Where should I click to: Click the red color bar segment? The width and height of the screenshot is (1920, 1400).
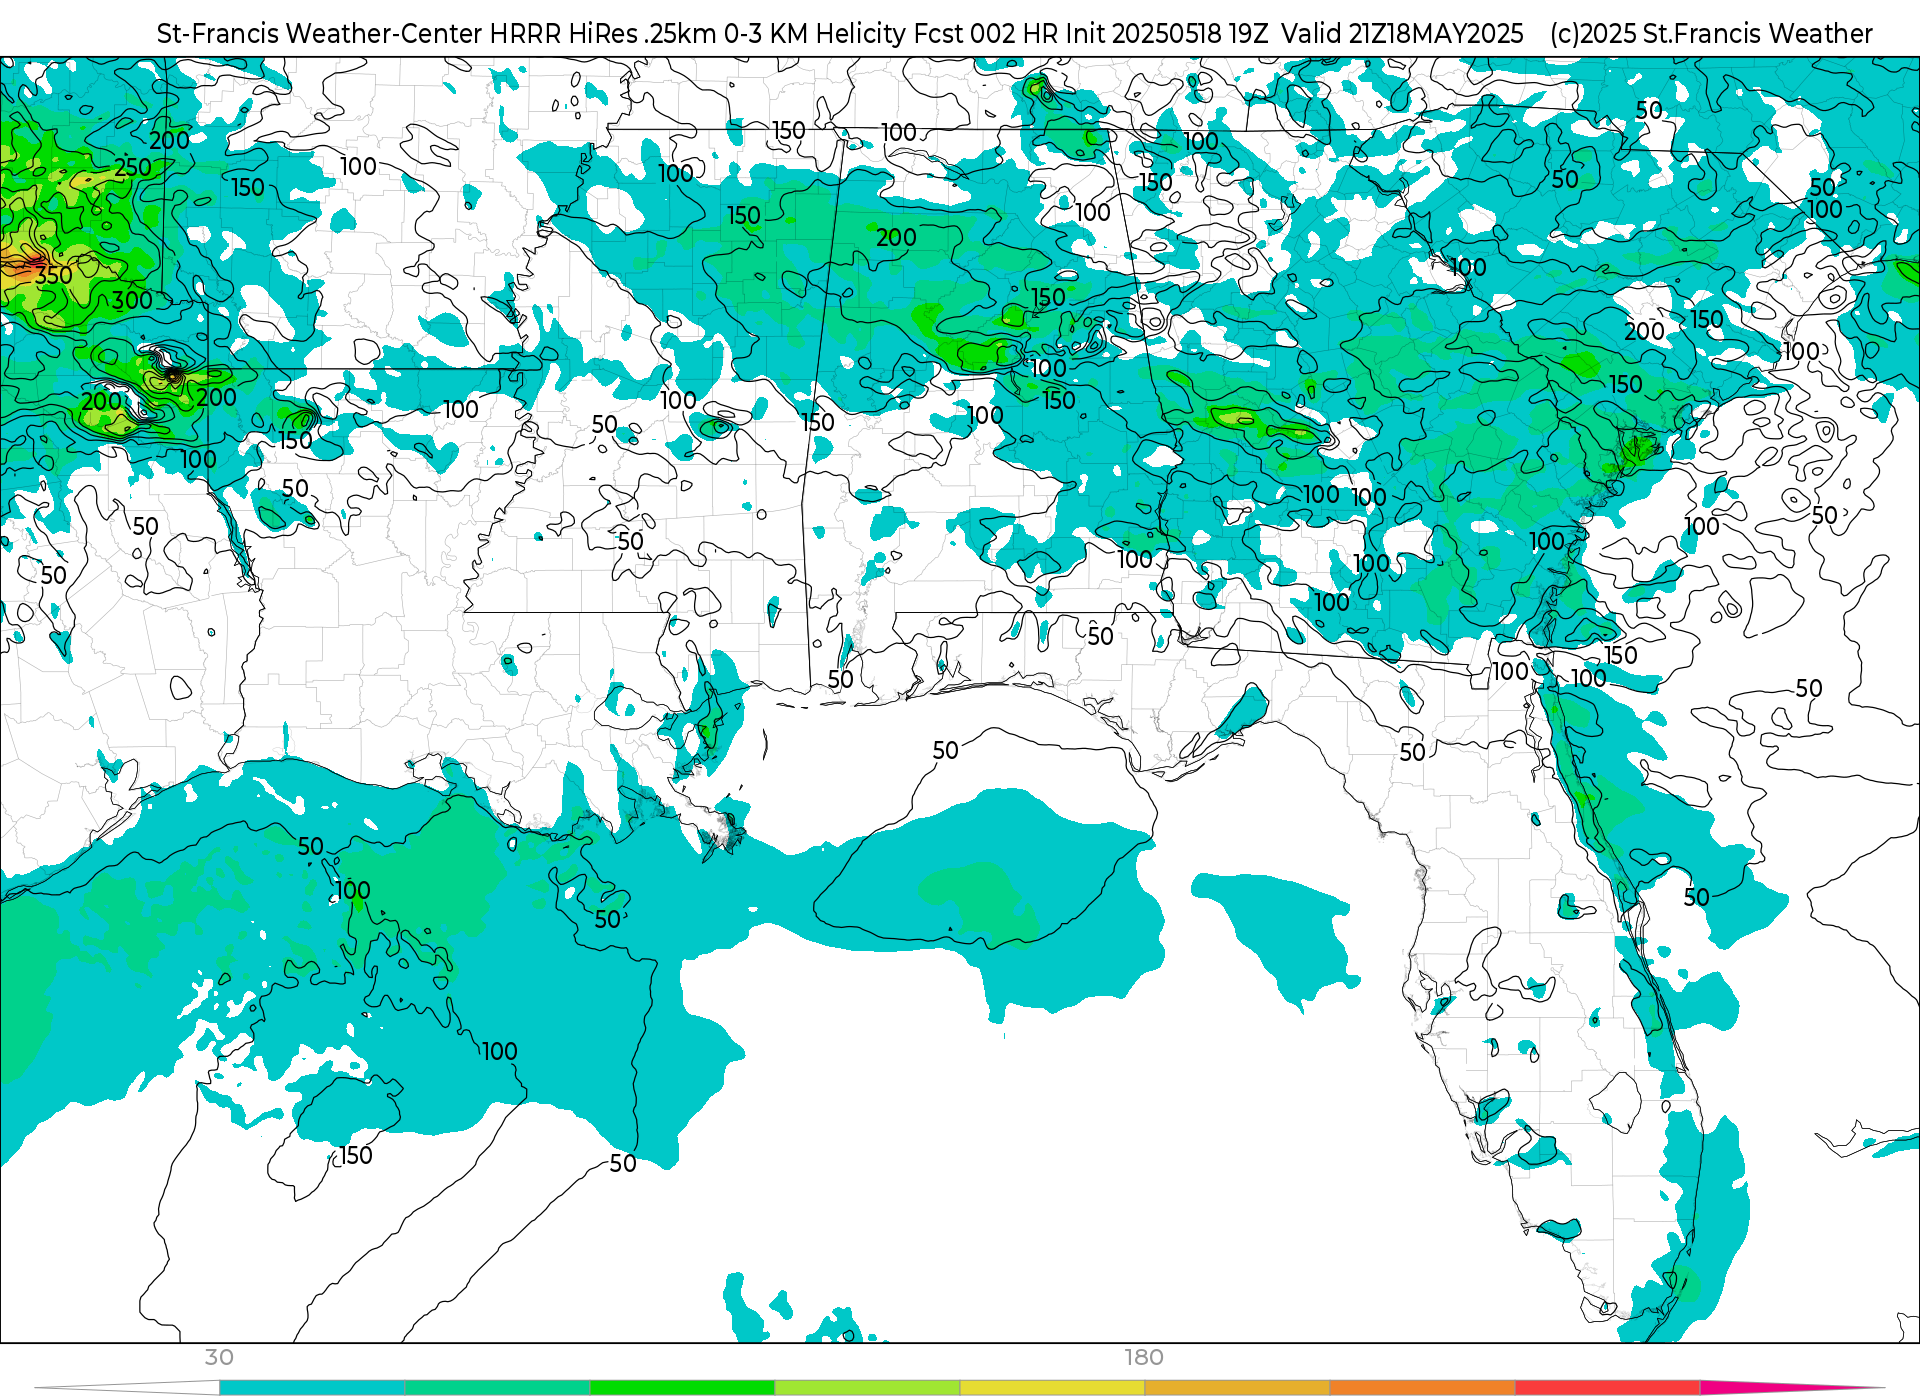[x=1607, y=1388]
